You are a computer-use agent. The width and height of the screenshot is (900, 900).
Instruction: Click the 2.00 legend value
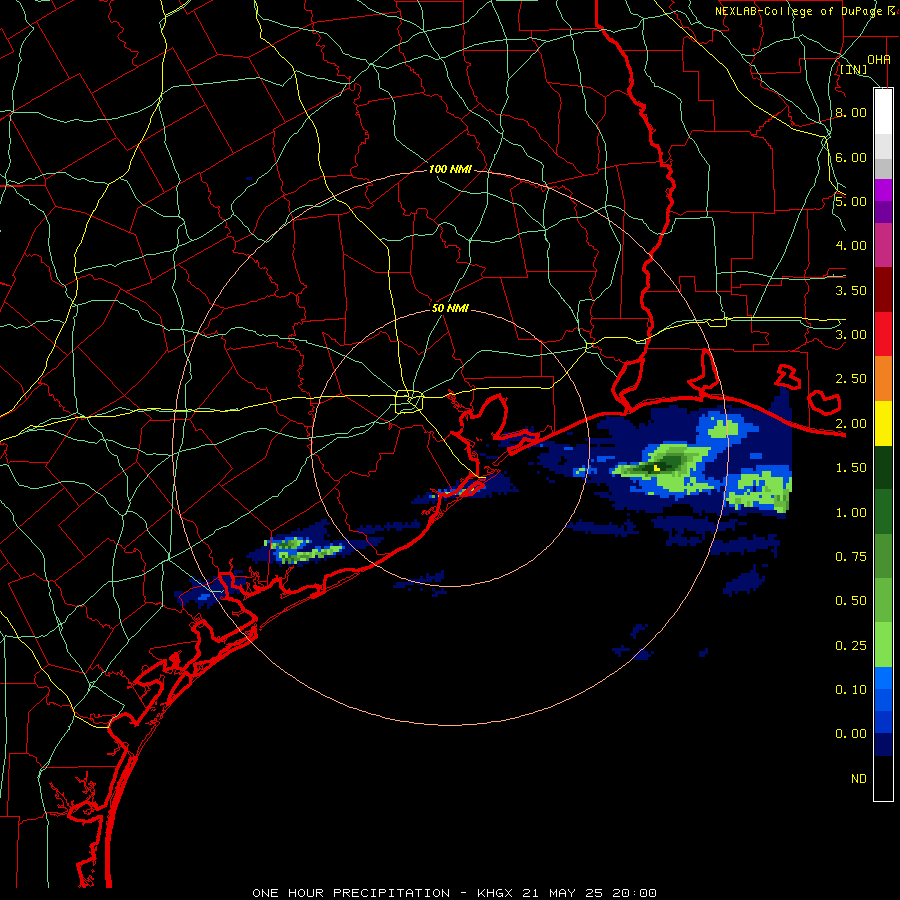point(851,424)
